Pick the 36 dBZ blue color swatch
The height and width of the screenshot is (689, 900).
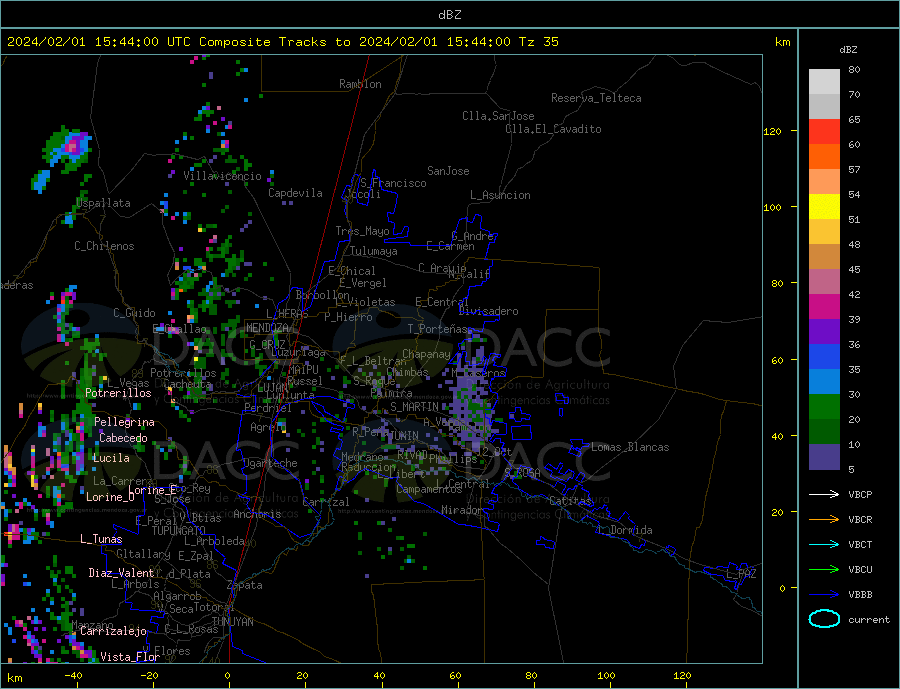coord(824,357)
